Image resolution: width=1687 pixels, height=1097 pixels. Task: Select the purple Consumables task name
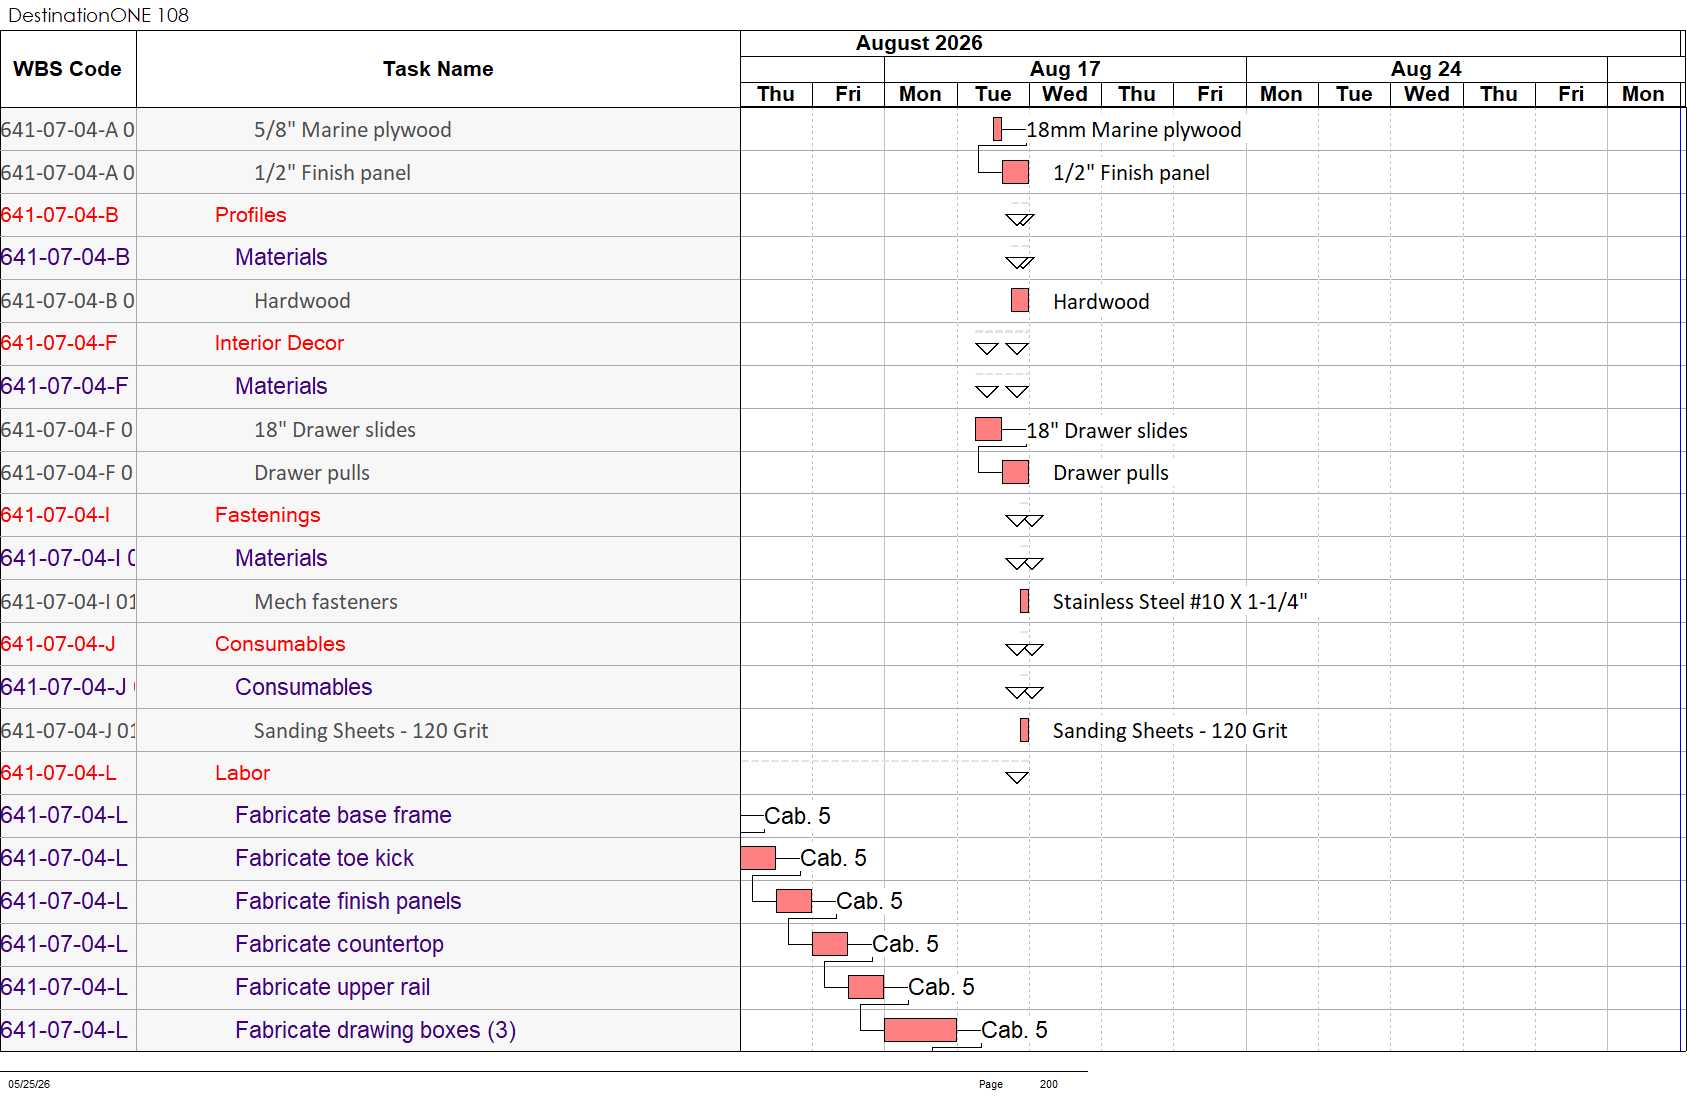click(304, 687)
